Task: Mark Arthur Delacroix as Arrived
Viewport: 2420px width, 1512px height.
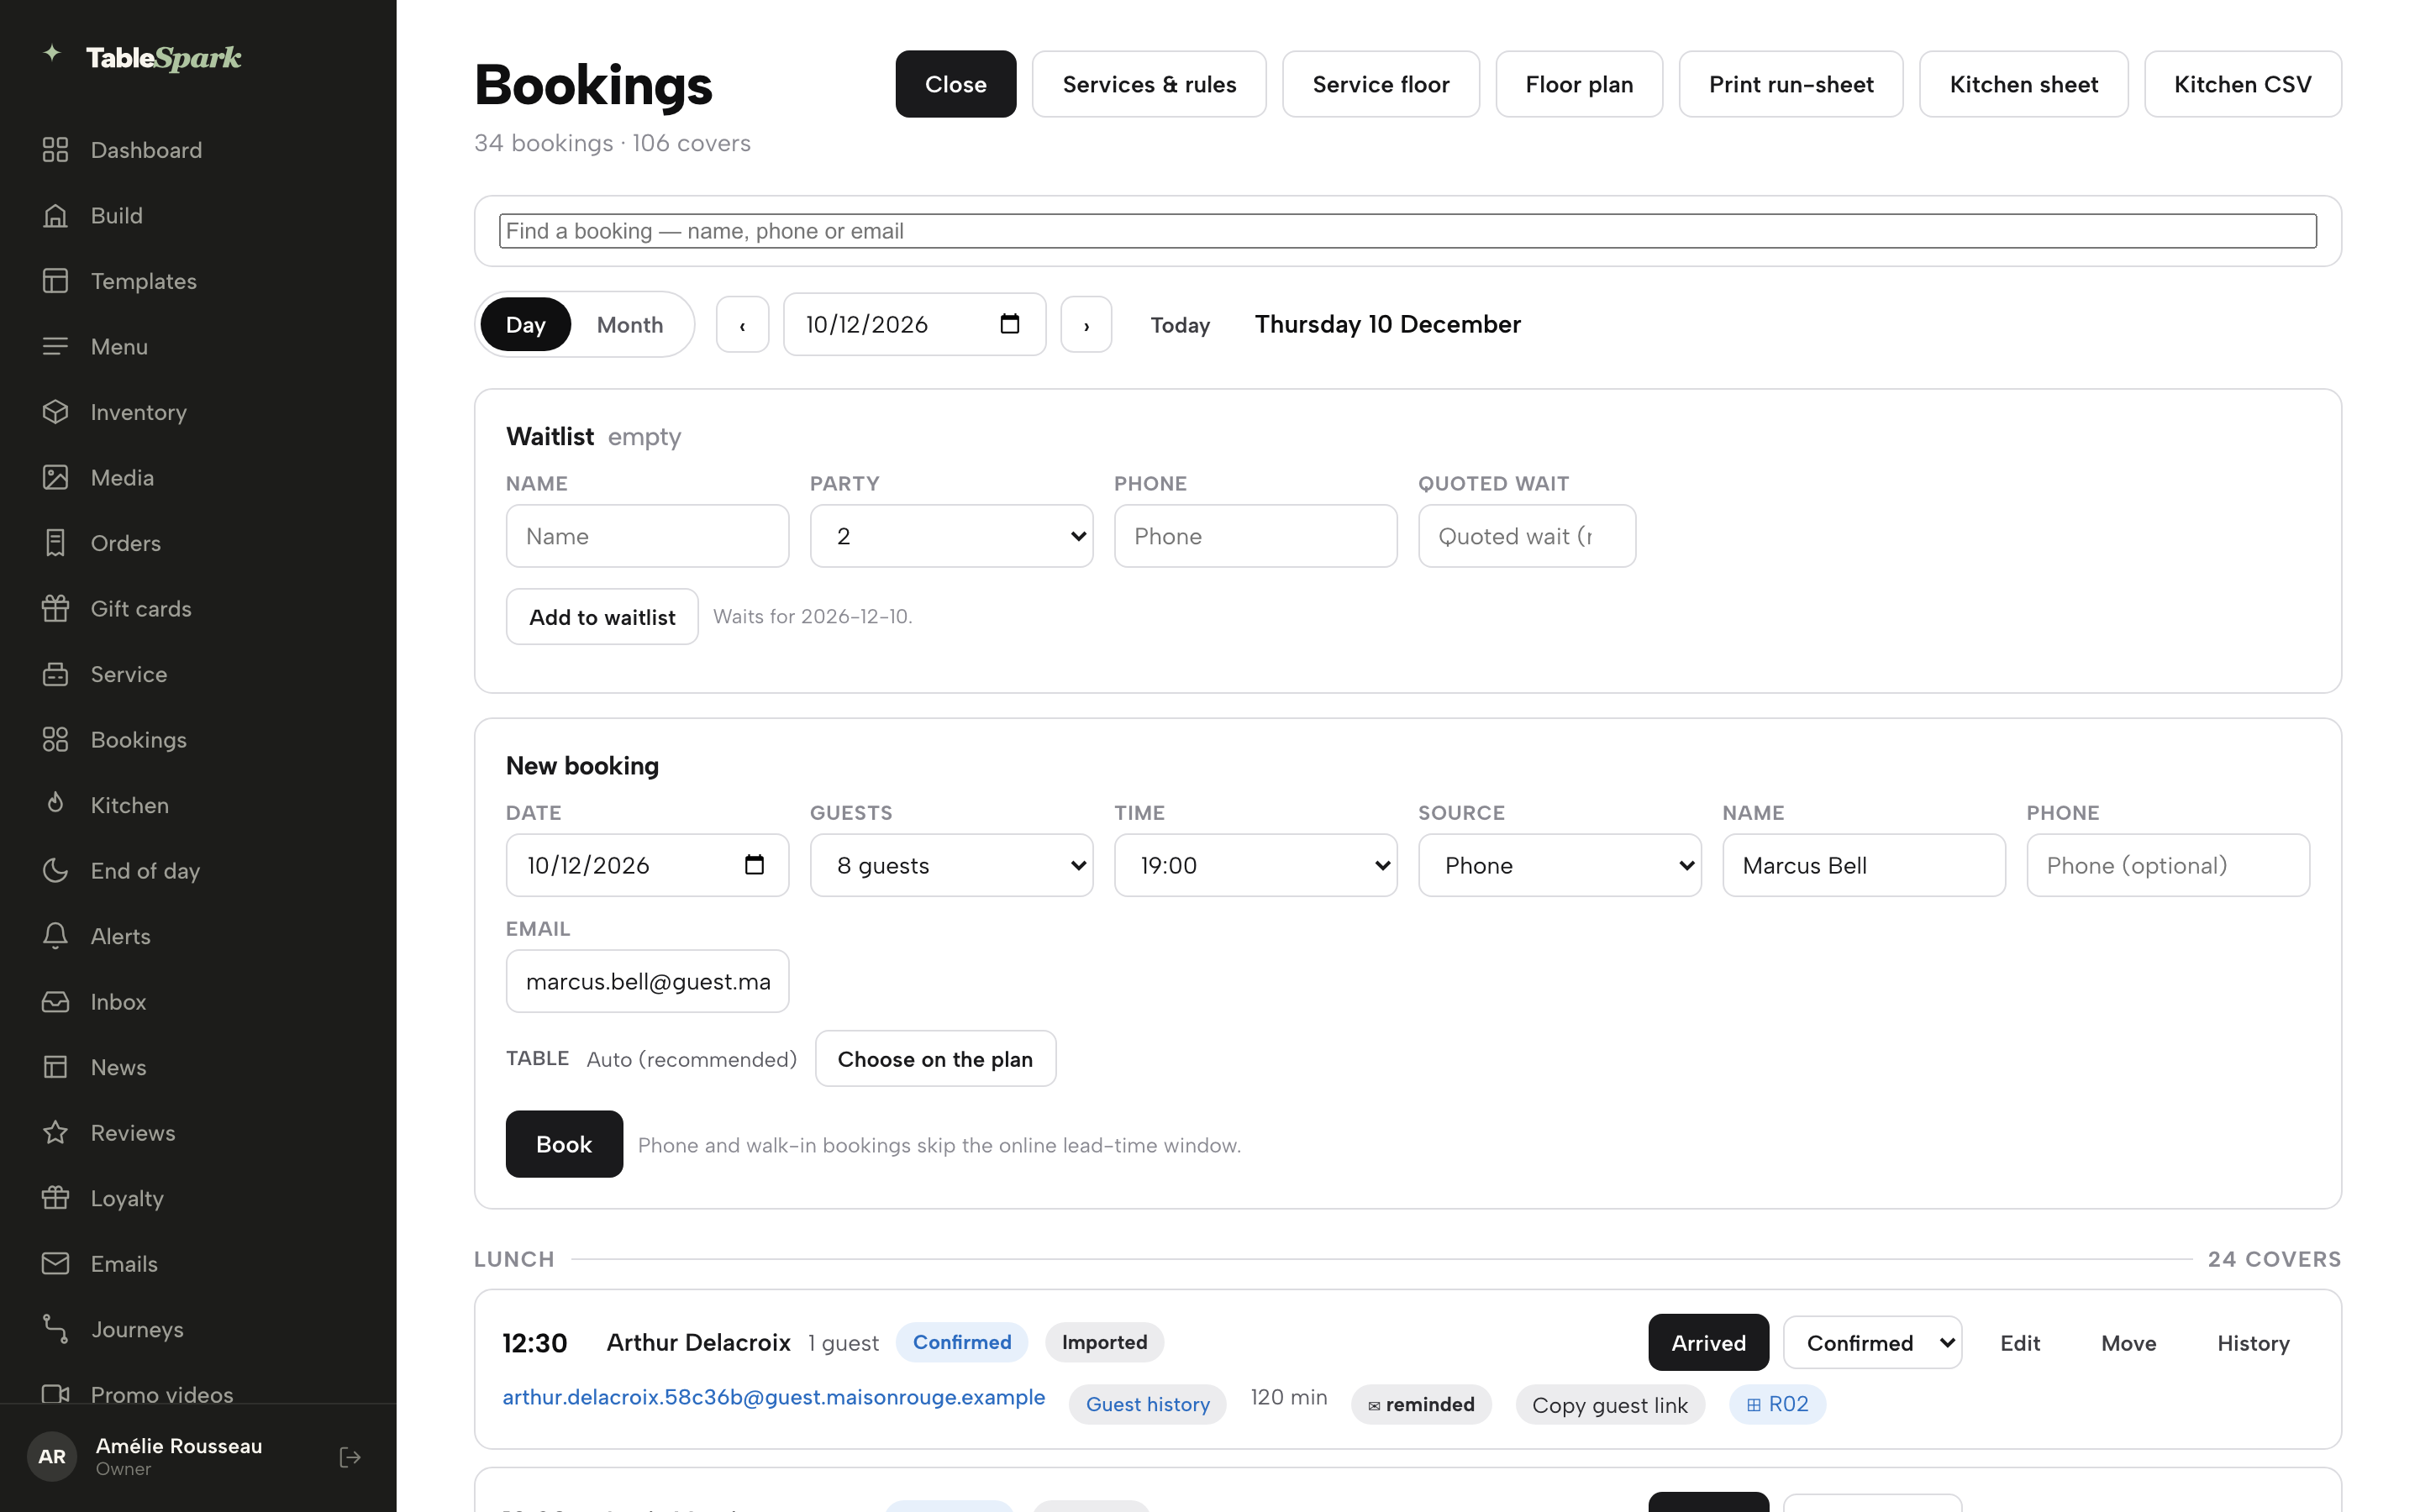Action: click(1708, 1343)
